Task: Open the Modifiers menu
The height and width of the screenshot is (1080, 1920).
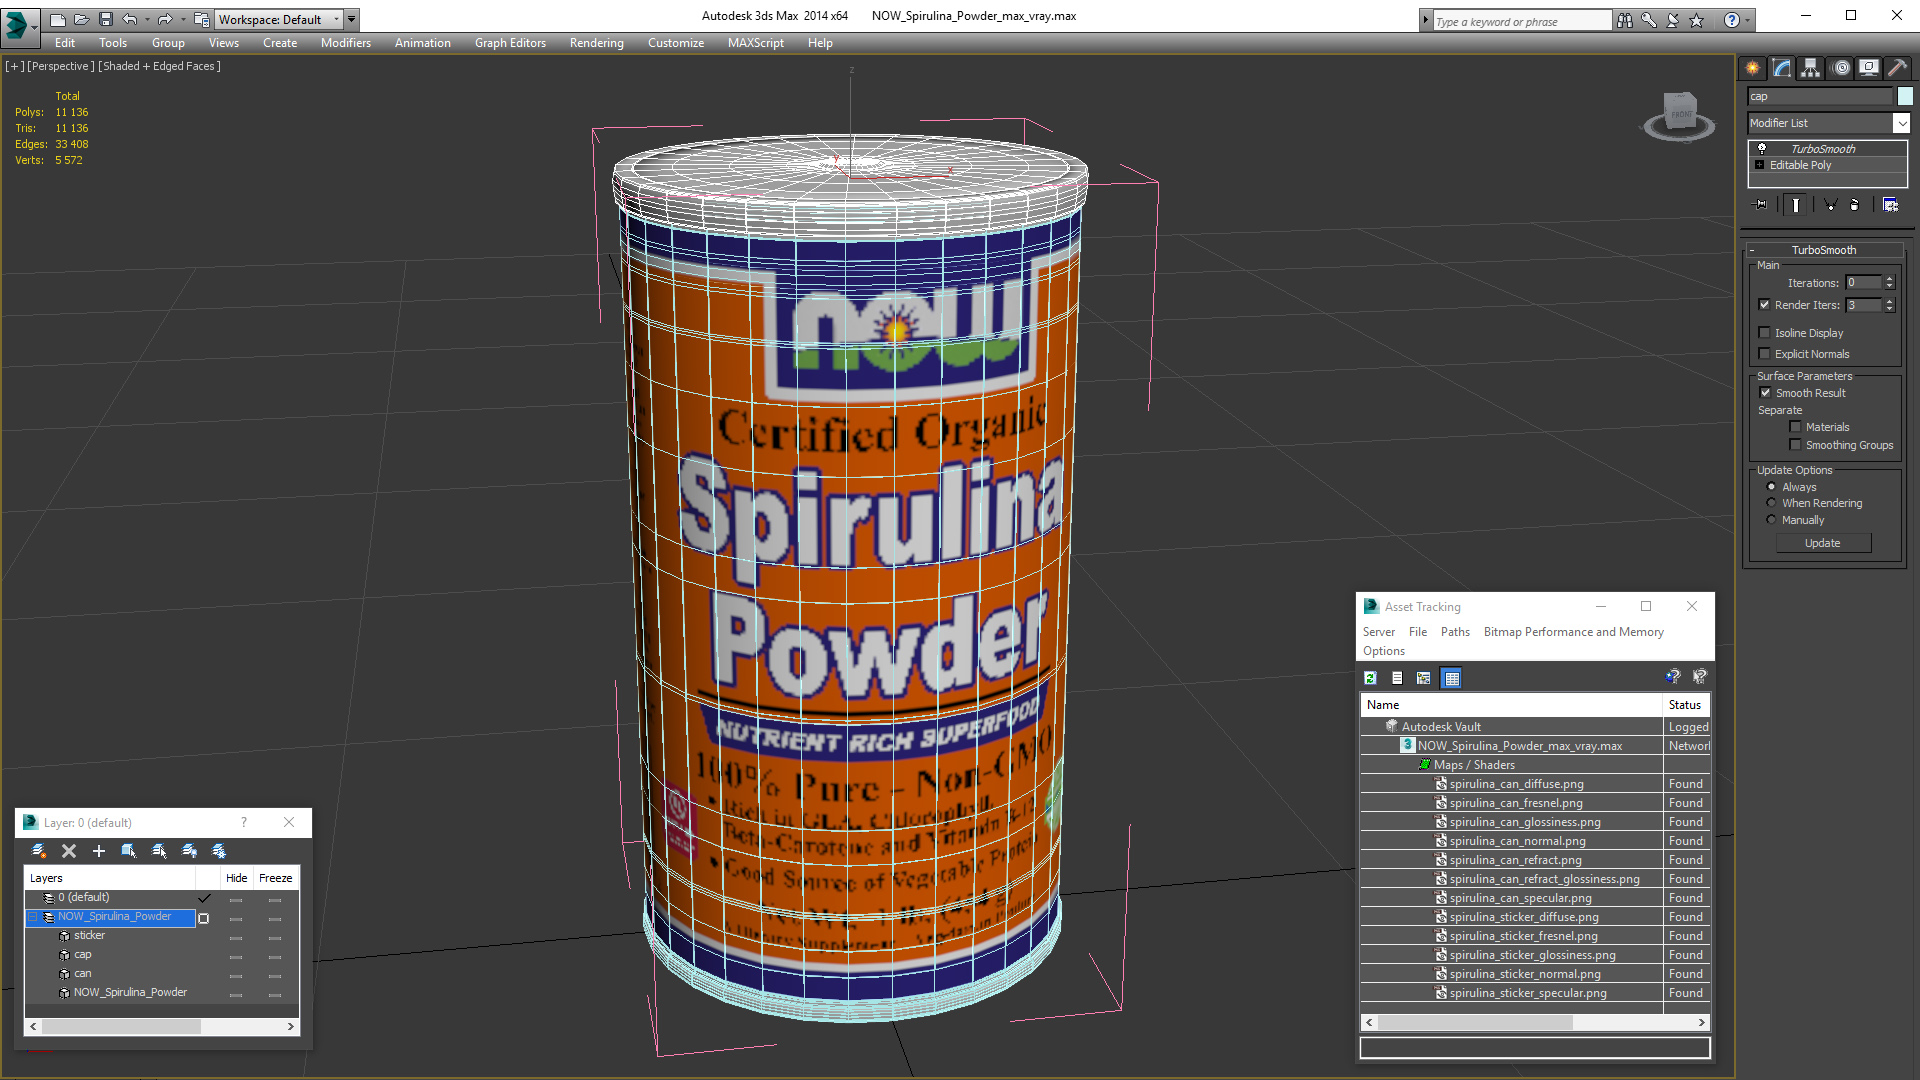Action: [x=346, y=43]
